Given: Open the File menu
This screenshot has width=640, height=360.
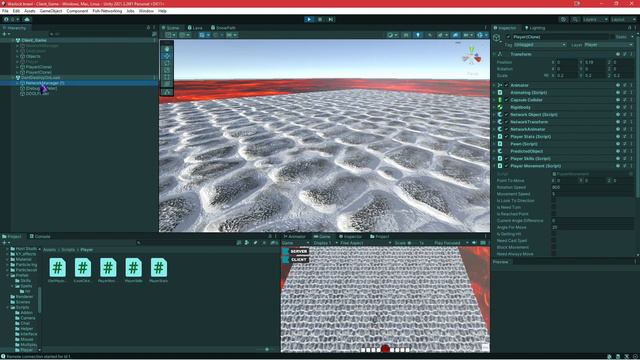Looking at the screenshot, I should click(5, 11).
